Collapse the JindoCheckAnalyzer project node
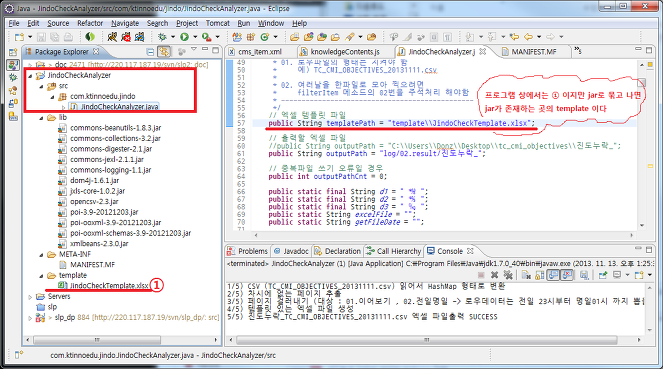Screen dimensions: 663x369 coord(30,76)
